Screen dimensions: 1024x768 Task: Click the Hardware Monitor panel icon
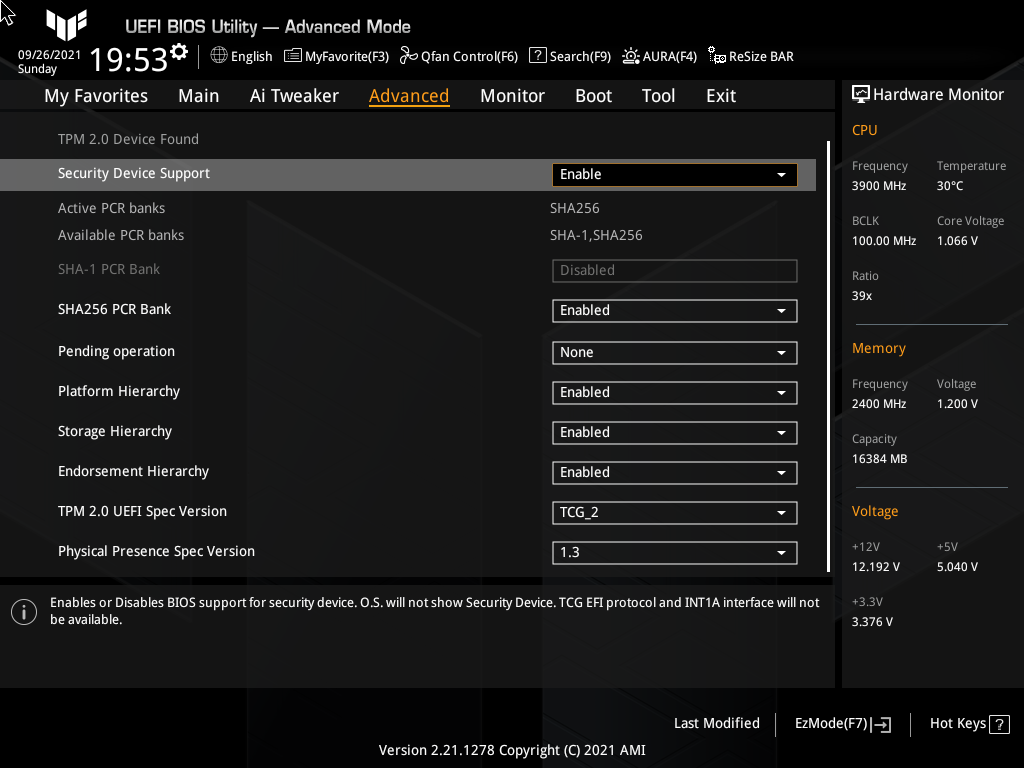[861, 93]
